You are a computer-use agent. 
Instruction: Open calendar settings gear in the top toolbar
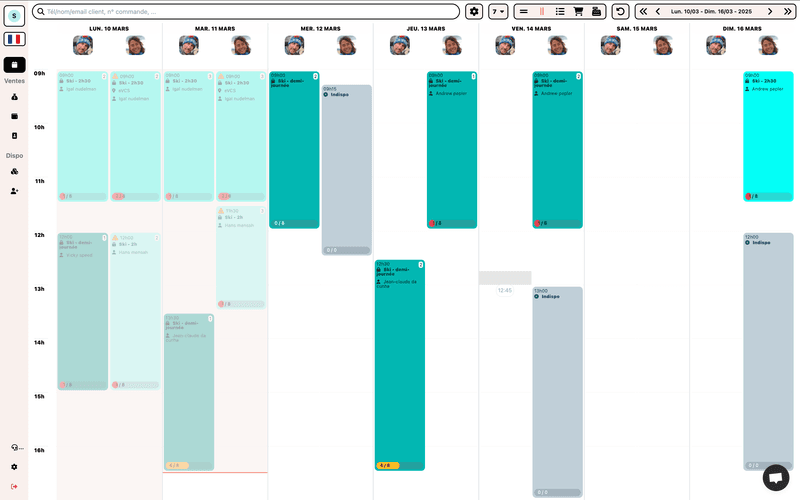[474, 11]
